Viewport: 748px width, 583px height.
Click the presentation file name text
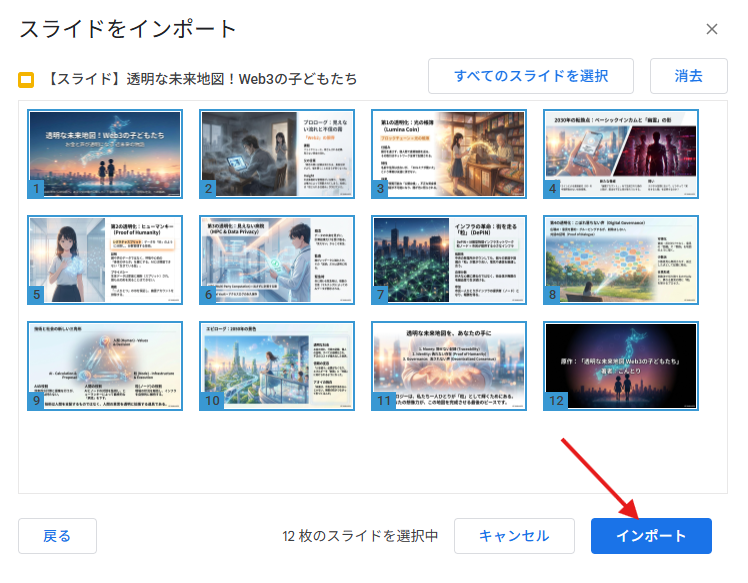tap(201, 79)
